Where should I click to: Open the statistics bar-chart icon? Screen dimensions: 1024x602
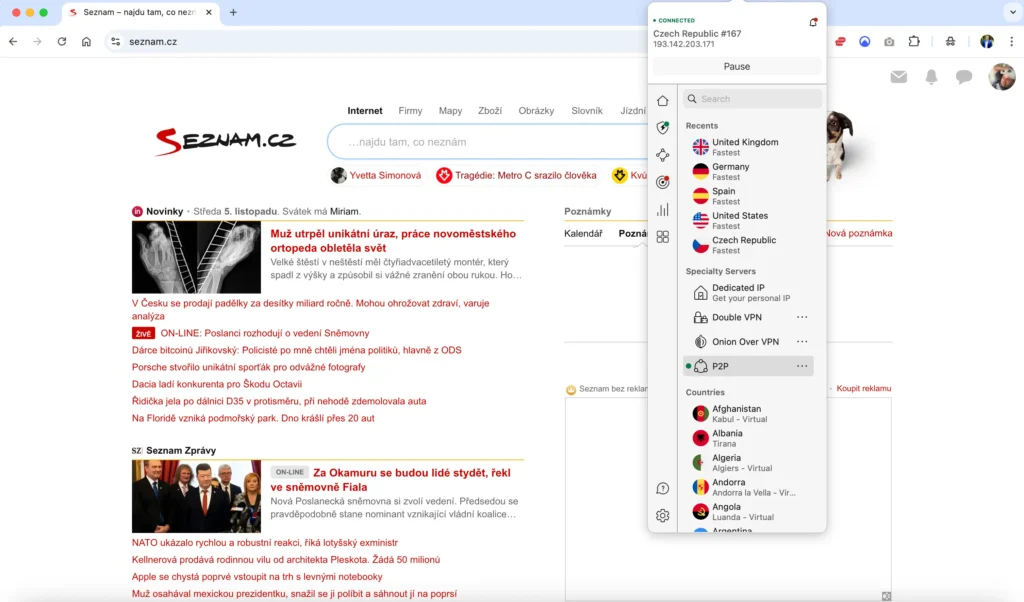(x=662, y=210)
